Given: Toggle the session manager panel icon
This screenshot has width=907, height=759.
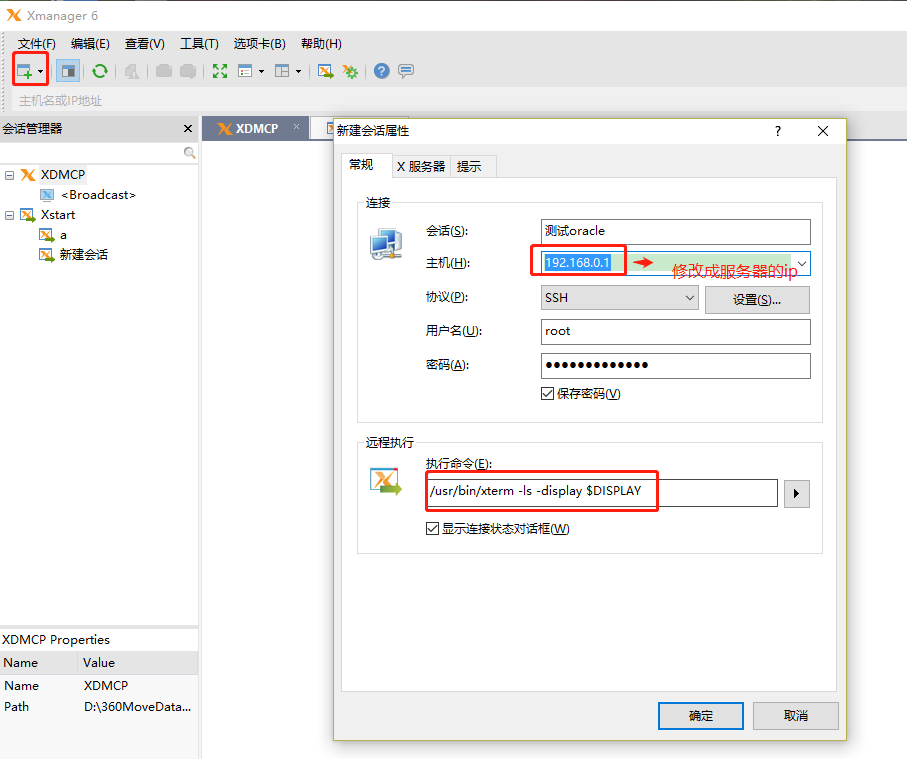Looking at the screenshot, I should tap(68, 71).
